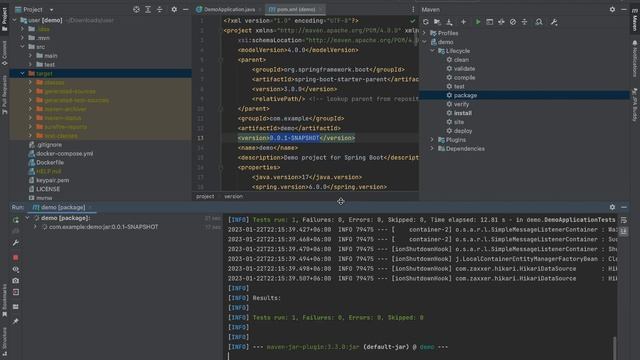
Task: Click the layout icon in Run toolbar
Action: click(16, 307)
